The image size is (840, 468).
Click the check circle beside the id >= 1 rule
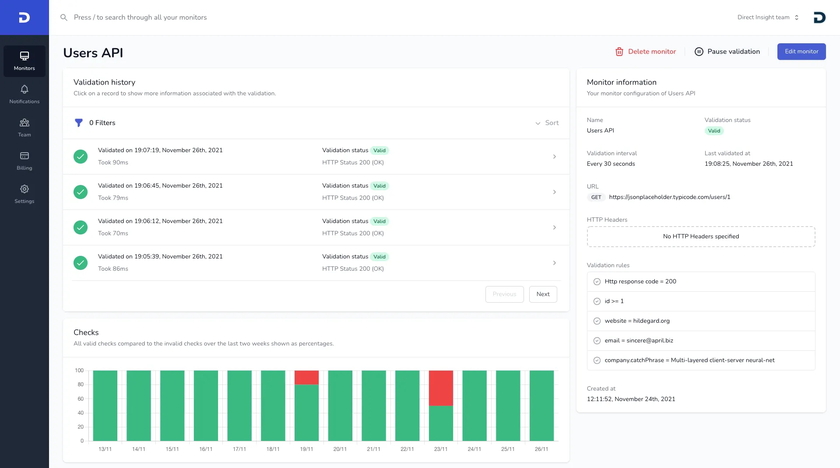[597, 301]
